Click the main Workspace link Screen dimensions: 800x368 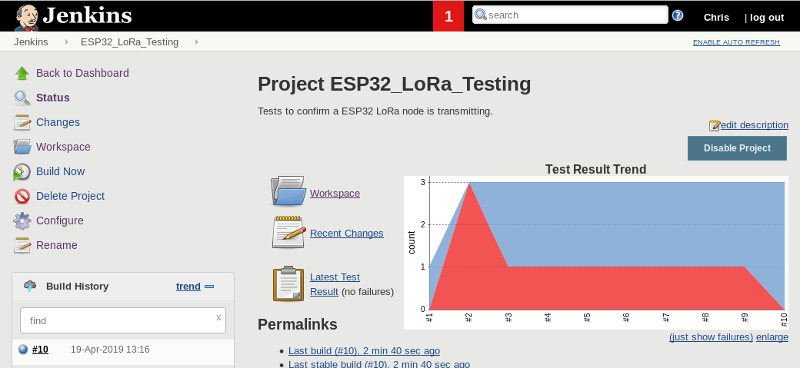tap(335, 193)
